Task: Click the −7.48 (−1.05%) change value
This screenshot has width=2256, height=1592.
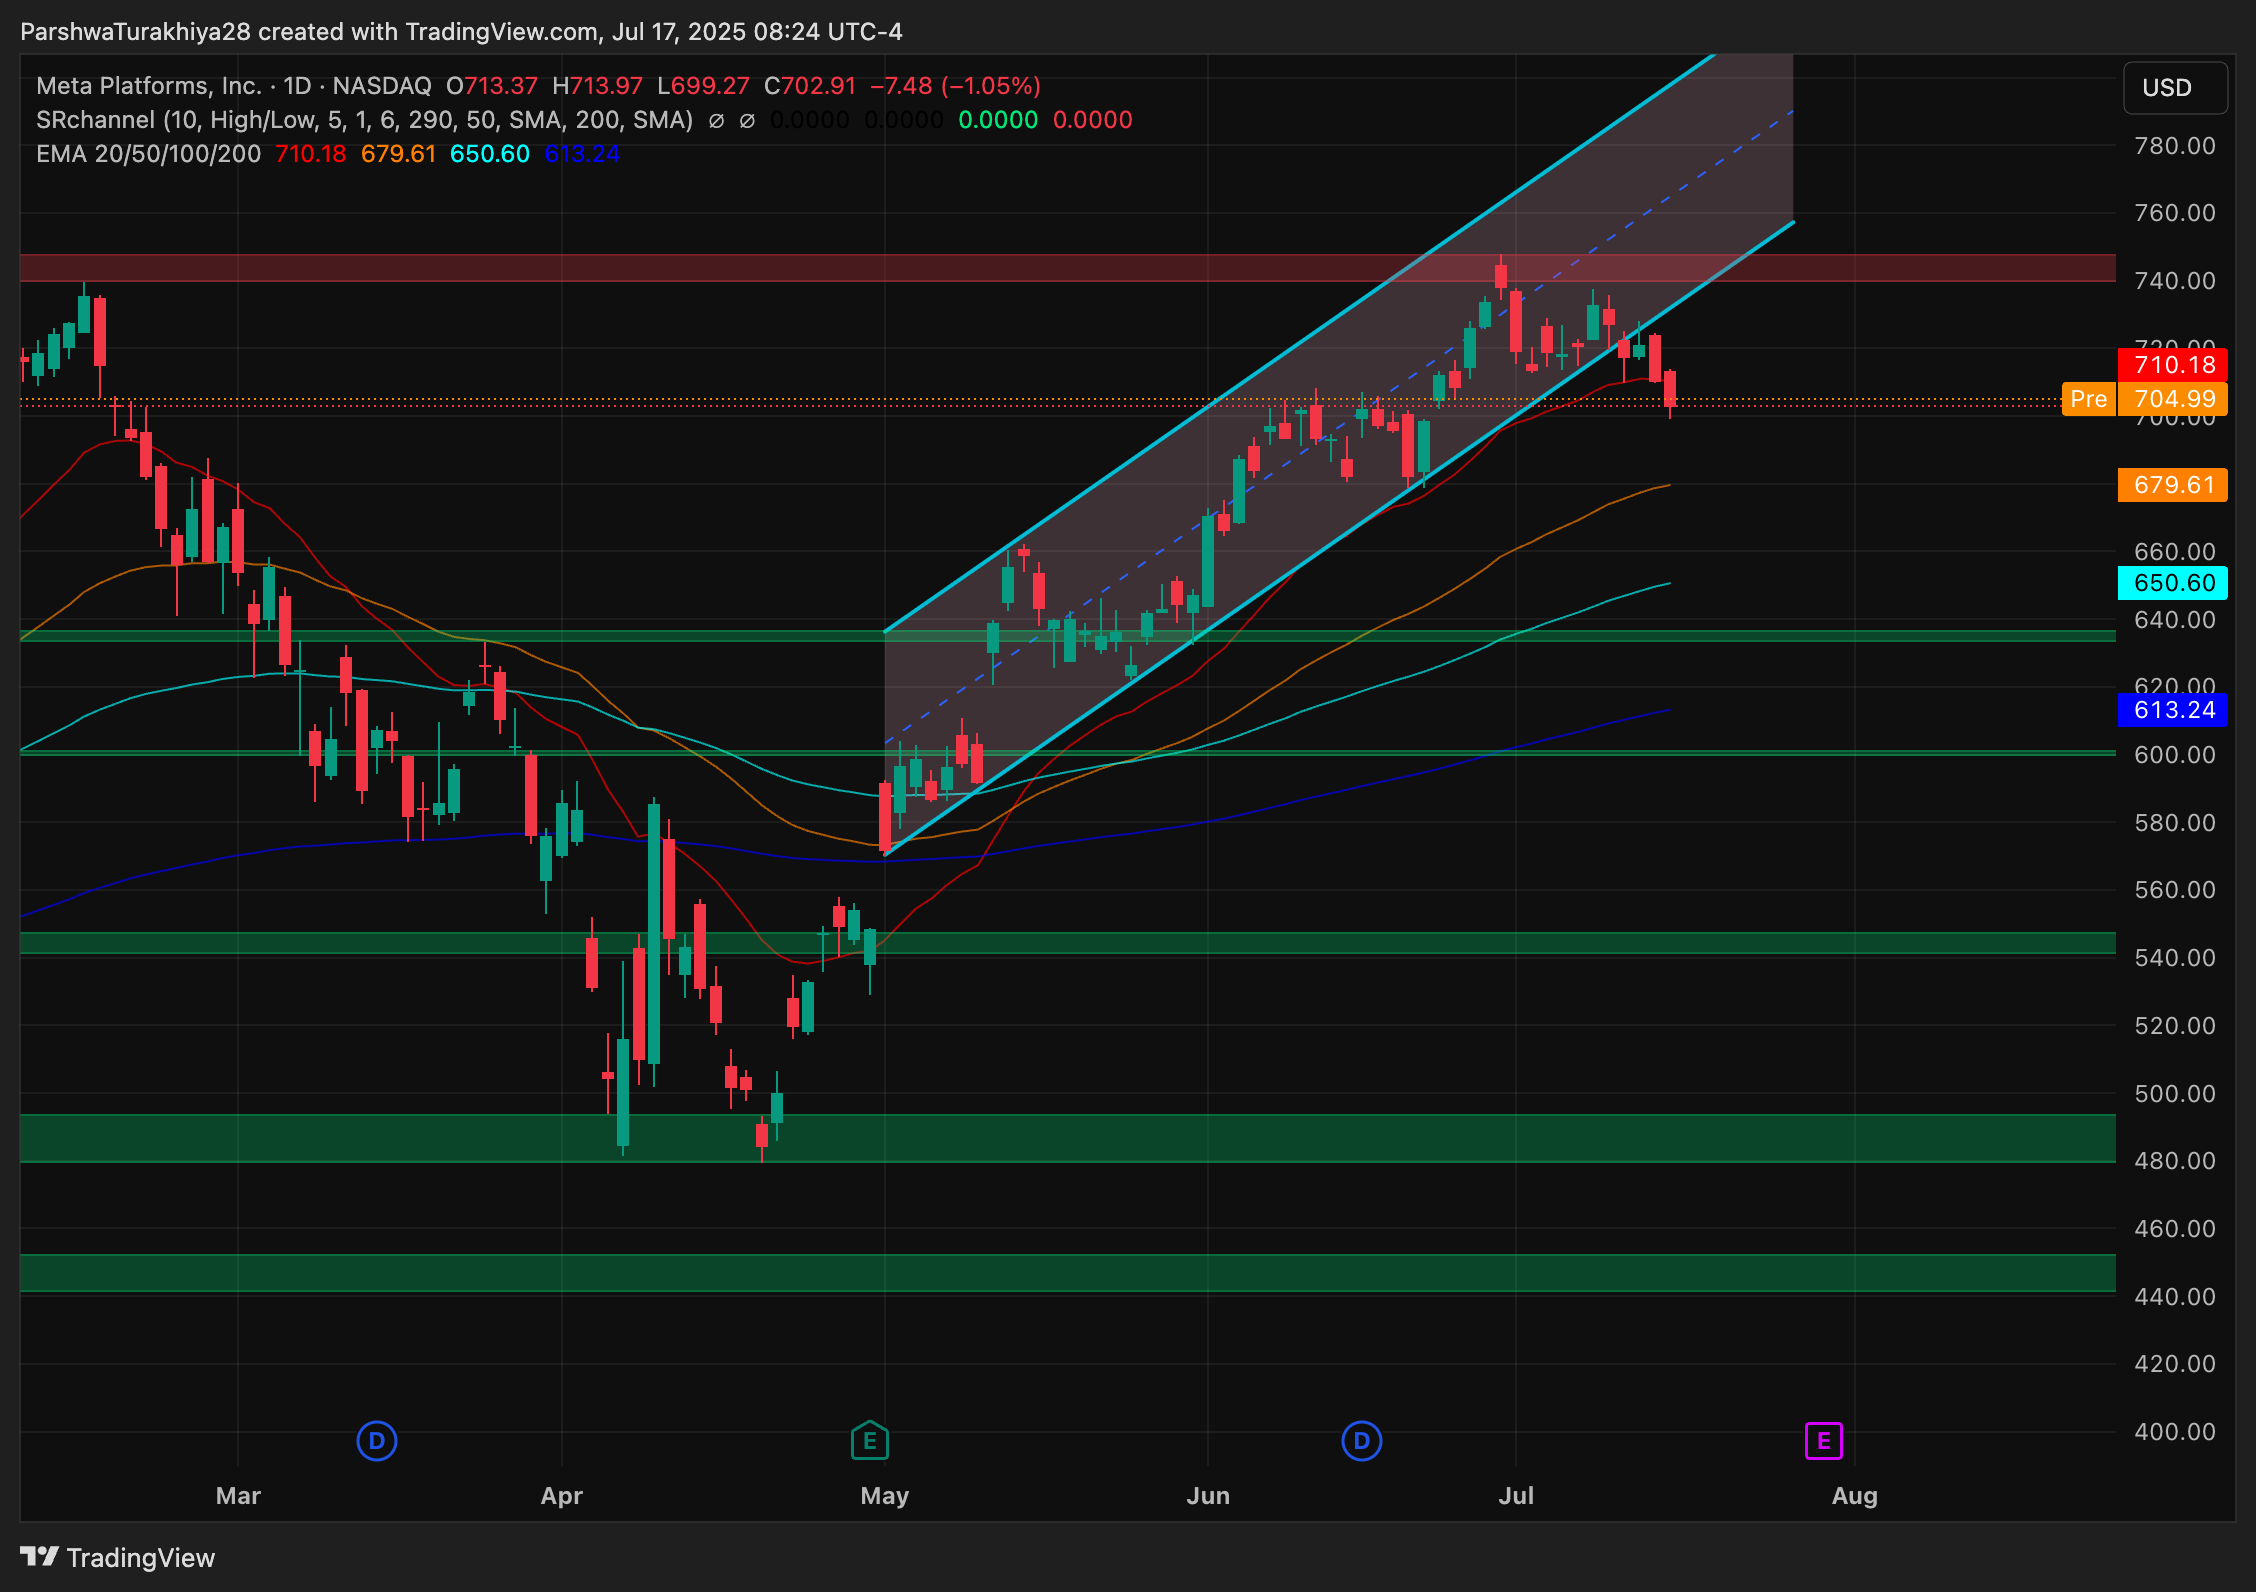Action: pos(955,86)
